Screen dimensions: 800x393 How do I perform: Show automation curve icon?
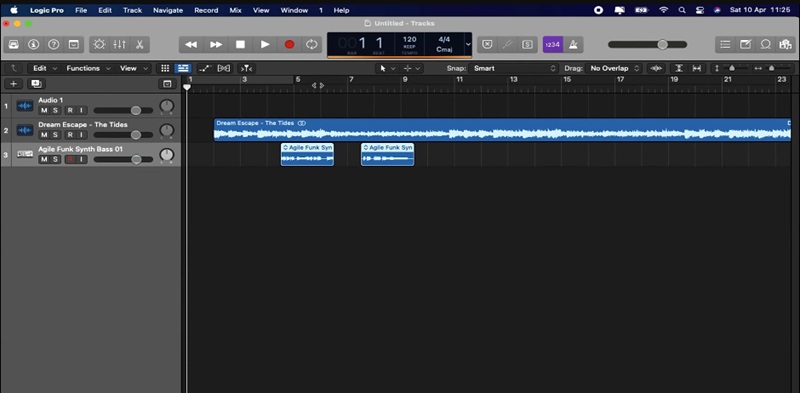coord(205,68)
